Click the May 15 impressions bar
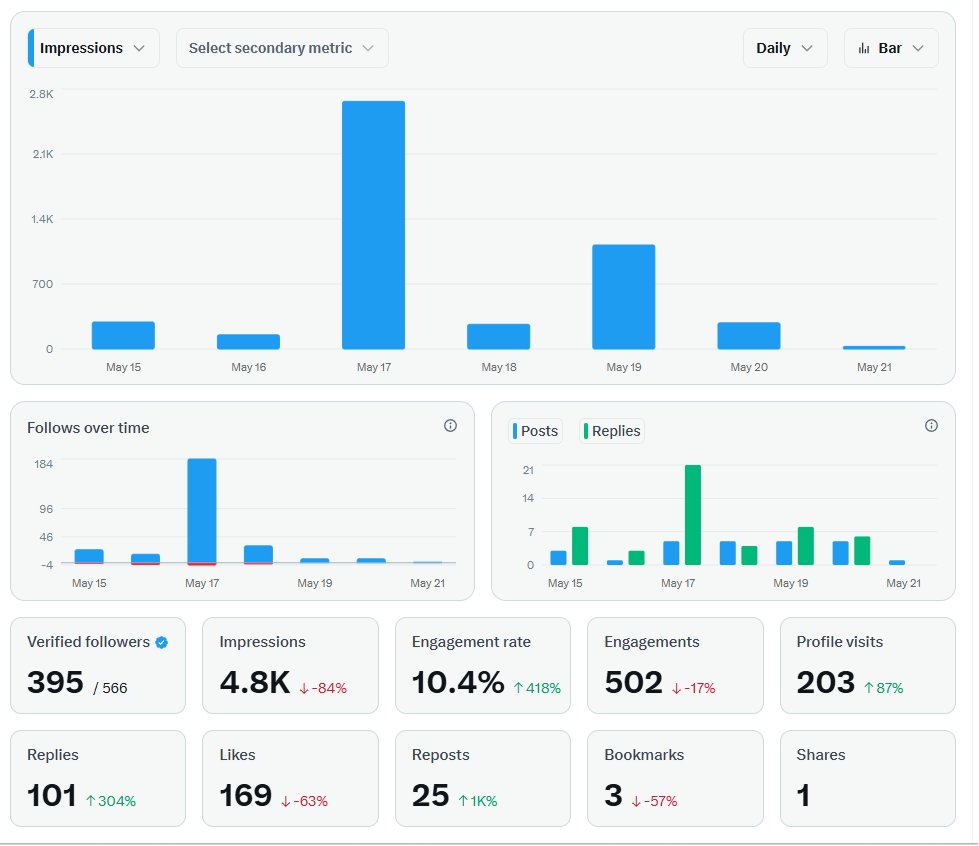This screenshot has height=846, width=979. 123,335
